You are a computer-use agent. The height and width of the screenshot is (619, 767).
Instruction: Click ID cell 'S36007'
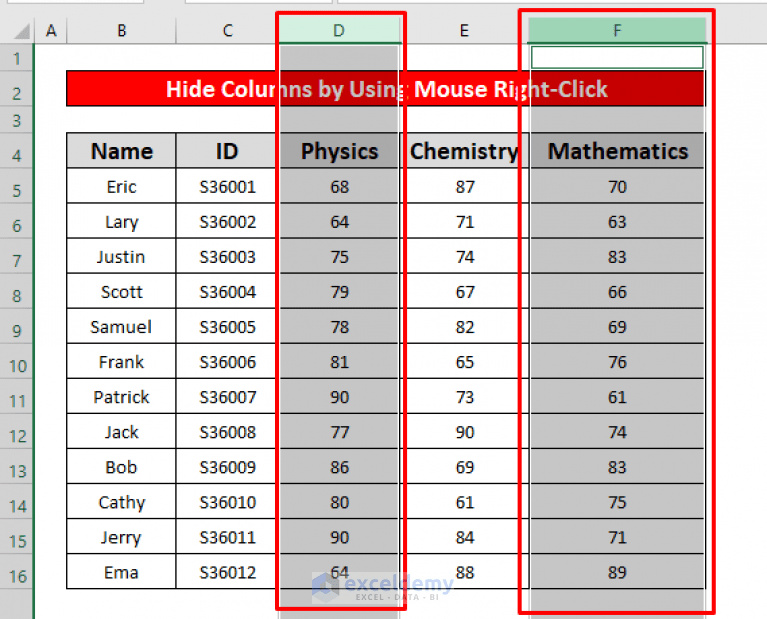coord(227,397)
